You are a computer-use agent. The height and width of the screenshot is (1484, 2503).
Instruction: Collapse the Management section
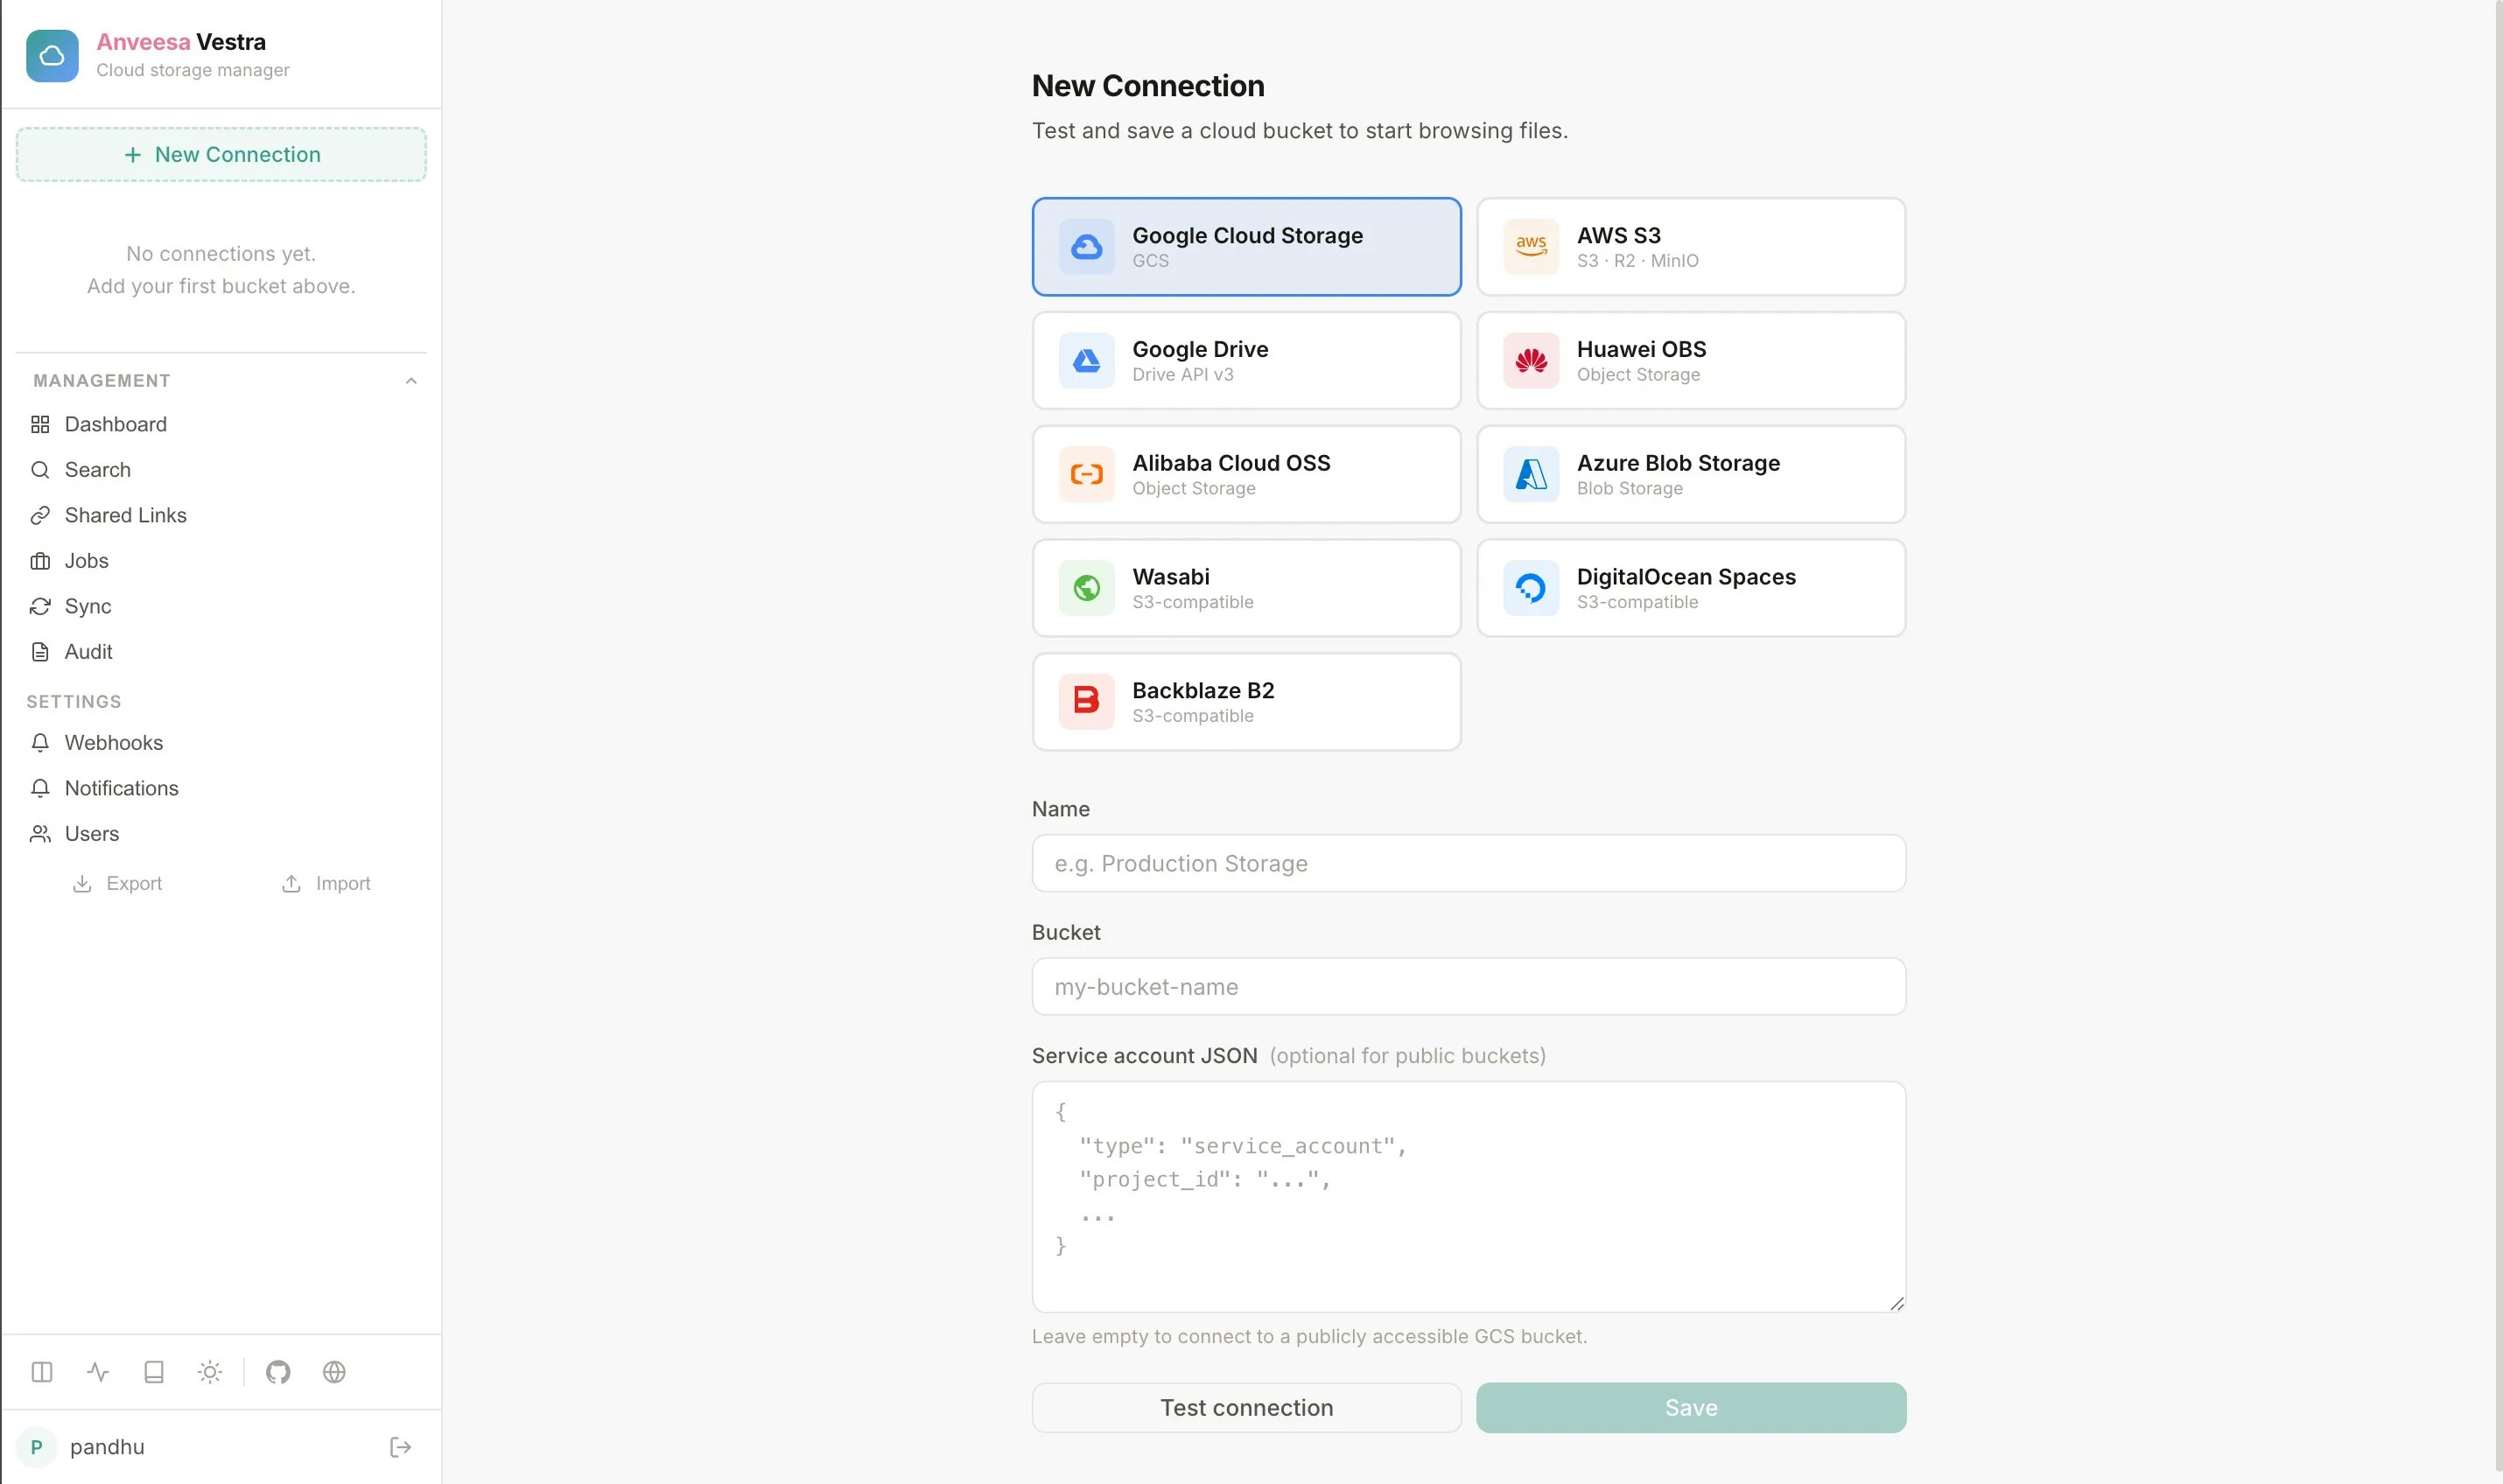411,380
